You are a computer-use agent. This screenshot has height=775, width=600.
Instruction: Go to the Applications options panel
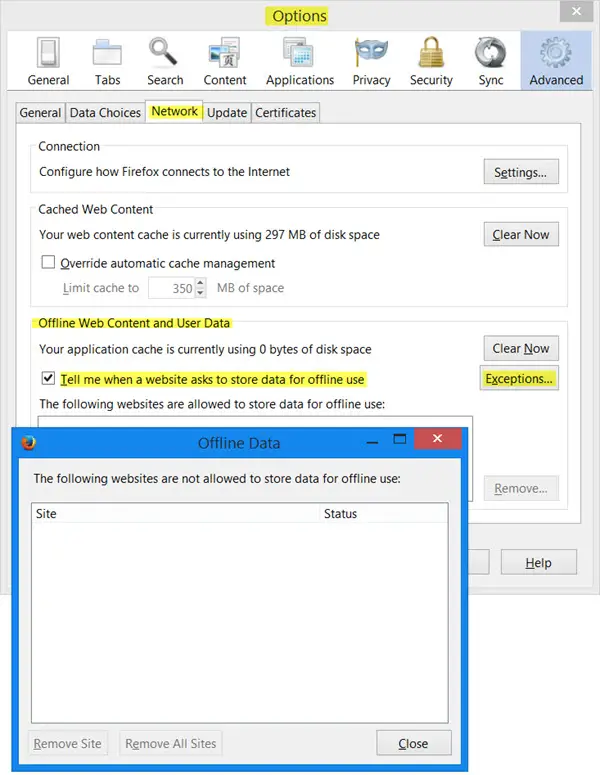(300, 61)
